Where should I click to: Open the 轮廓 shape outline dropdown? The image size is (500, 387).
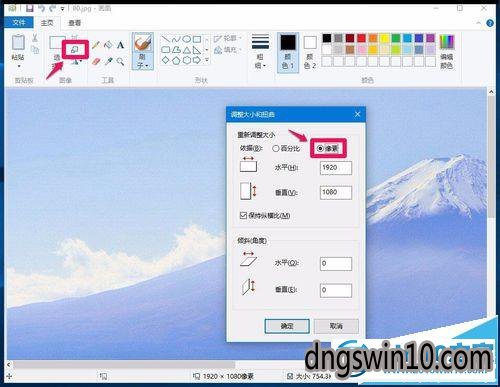228,39
